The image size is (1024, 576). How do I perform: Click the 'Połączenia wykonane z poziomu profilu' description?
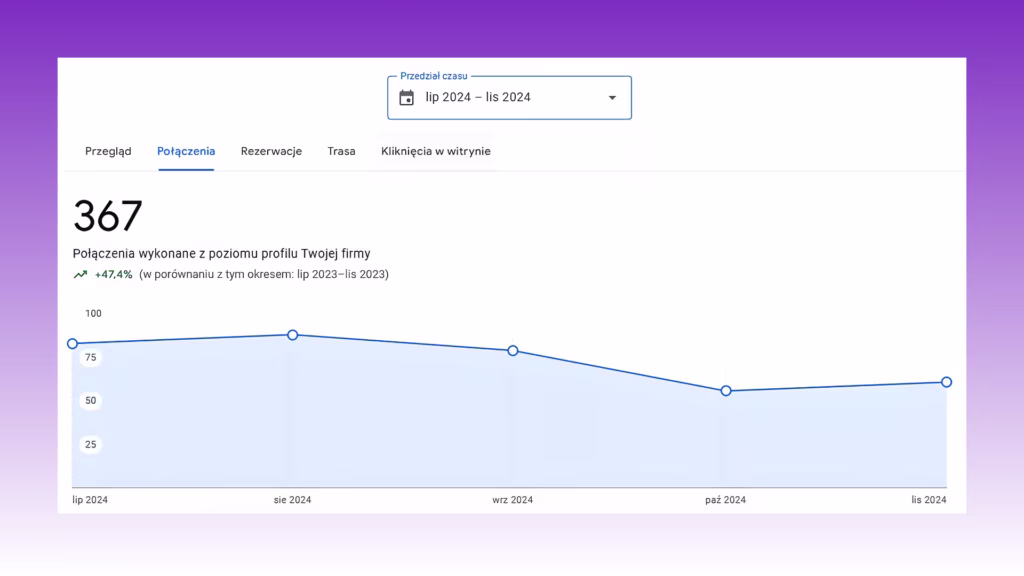pyautogui.click(x=221, y=253)
